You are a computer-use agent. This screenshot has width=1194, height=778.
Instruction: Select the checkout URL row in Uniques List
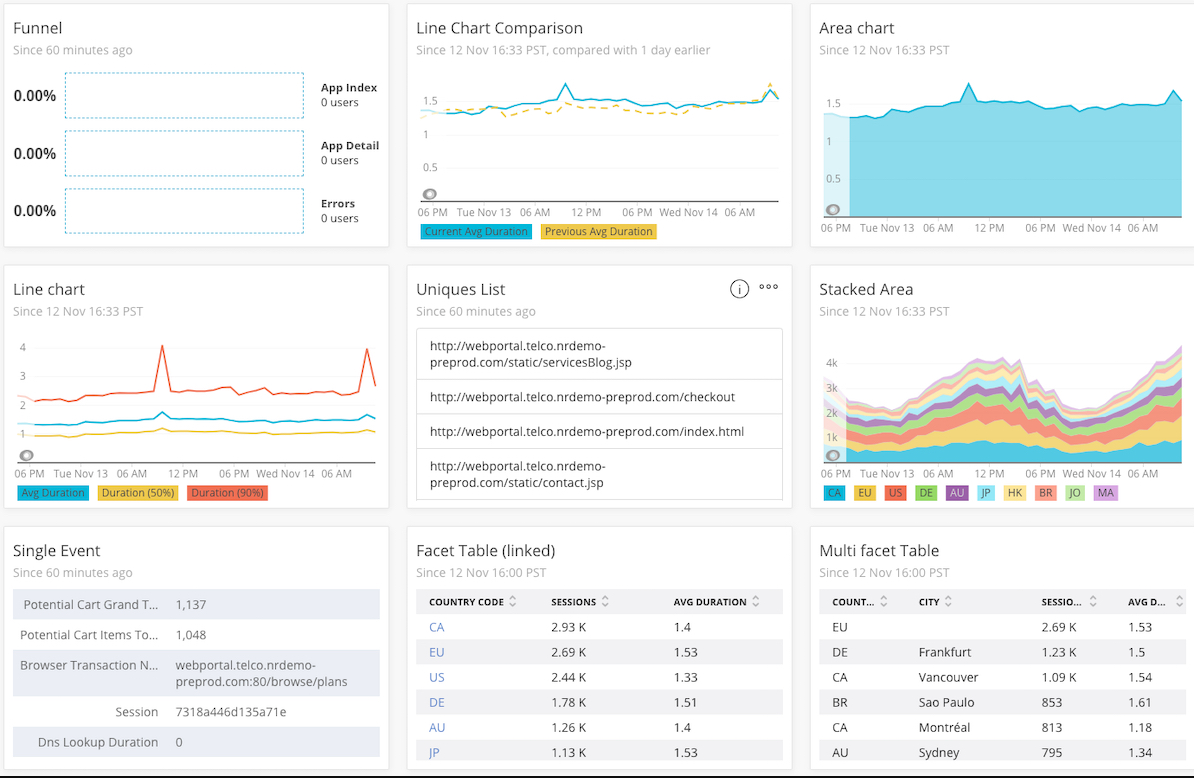coord(599,396)
